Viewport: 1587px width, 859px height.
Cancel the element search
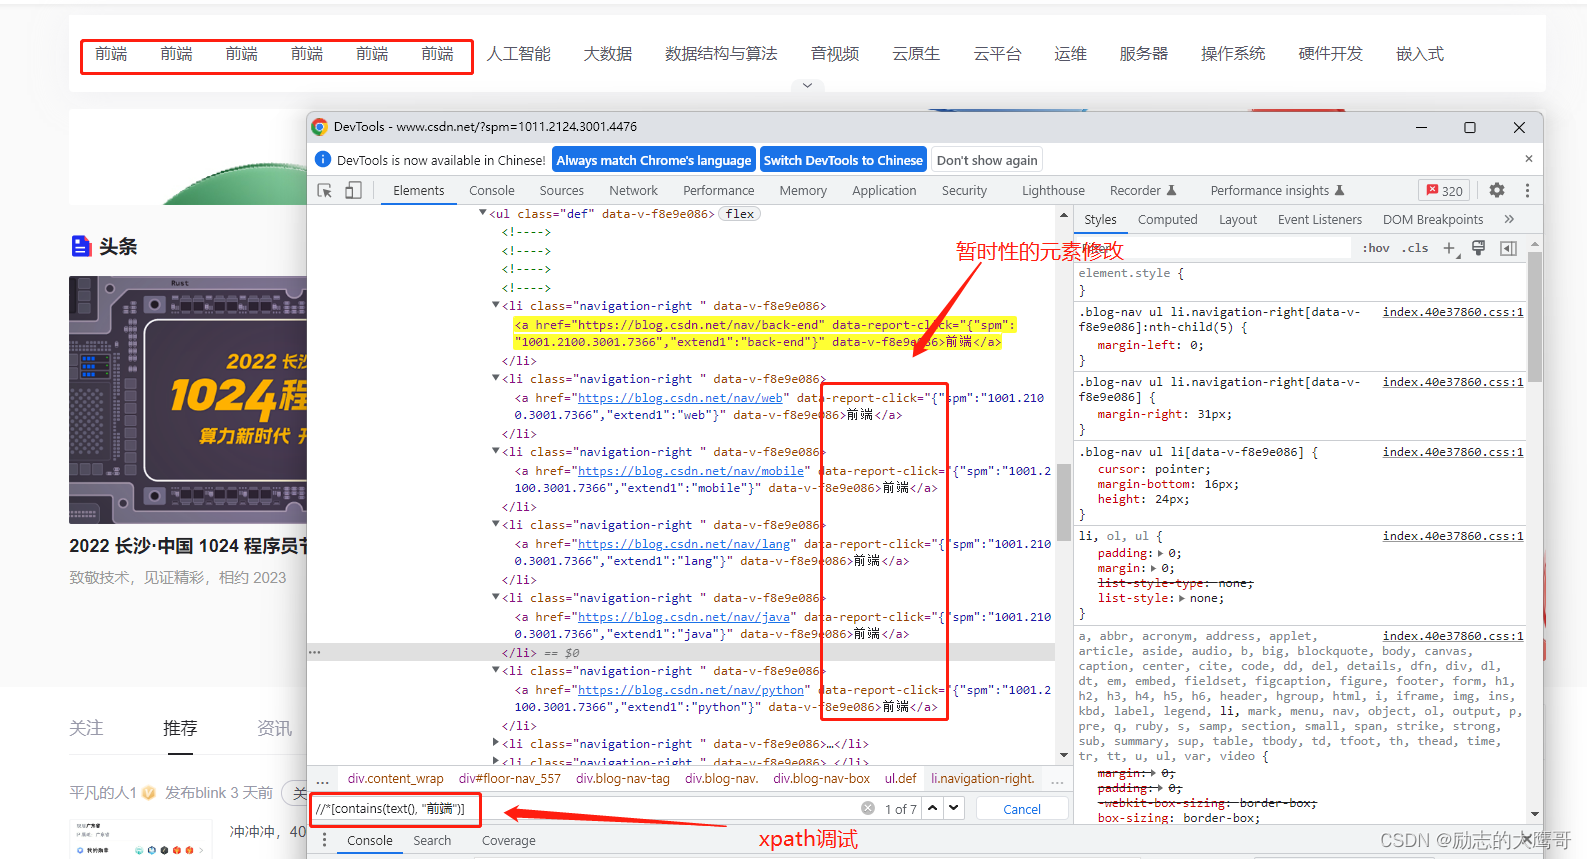1022,809
